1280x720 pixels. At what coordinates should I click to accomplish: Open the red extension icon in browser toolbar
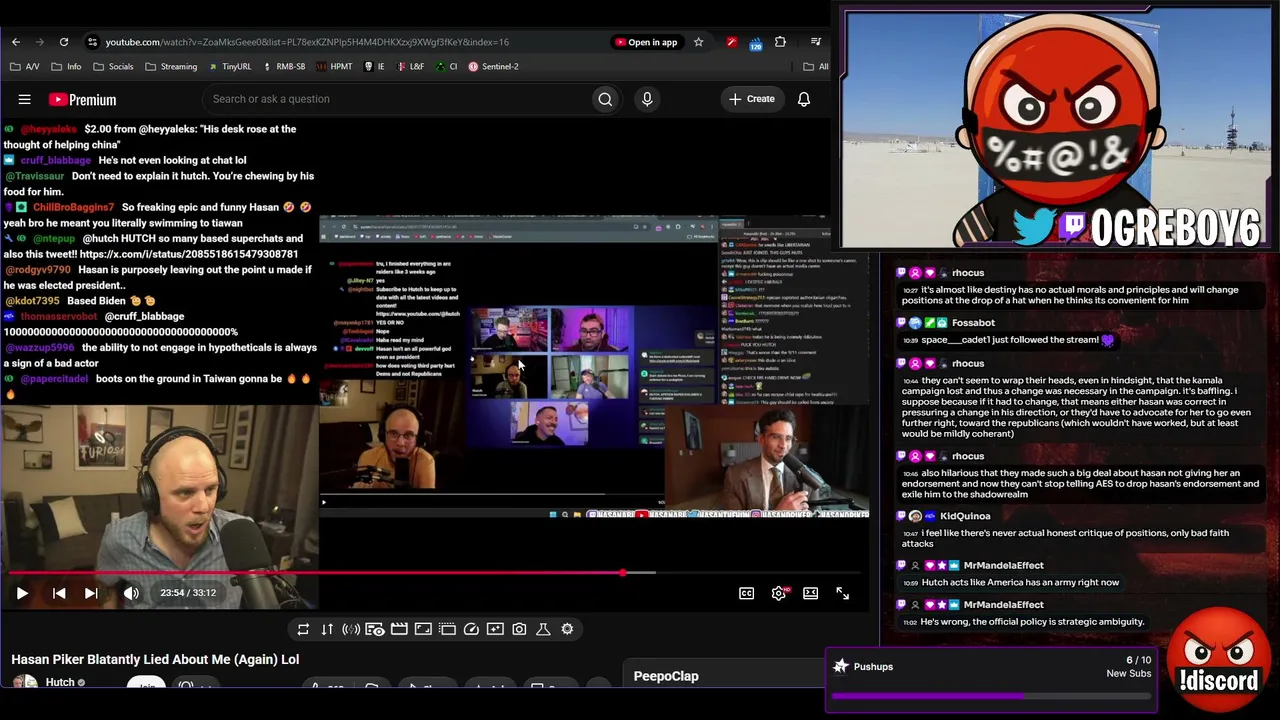click(x=732, y=42)
